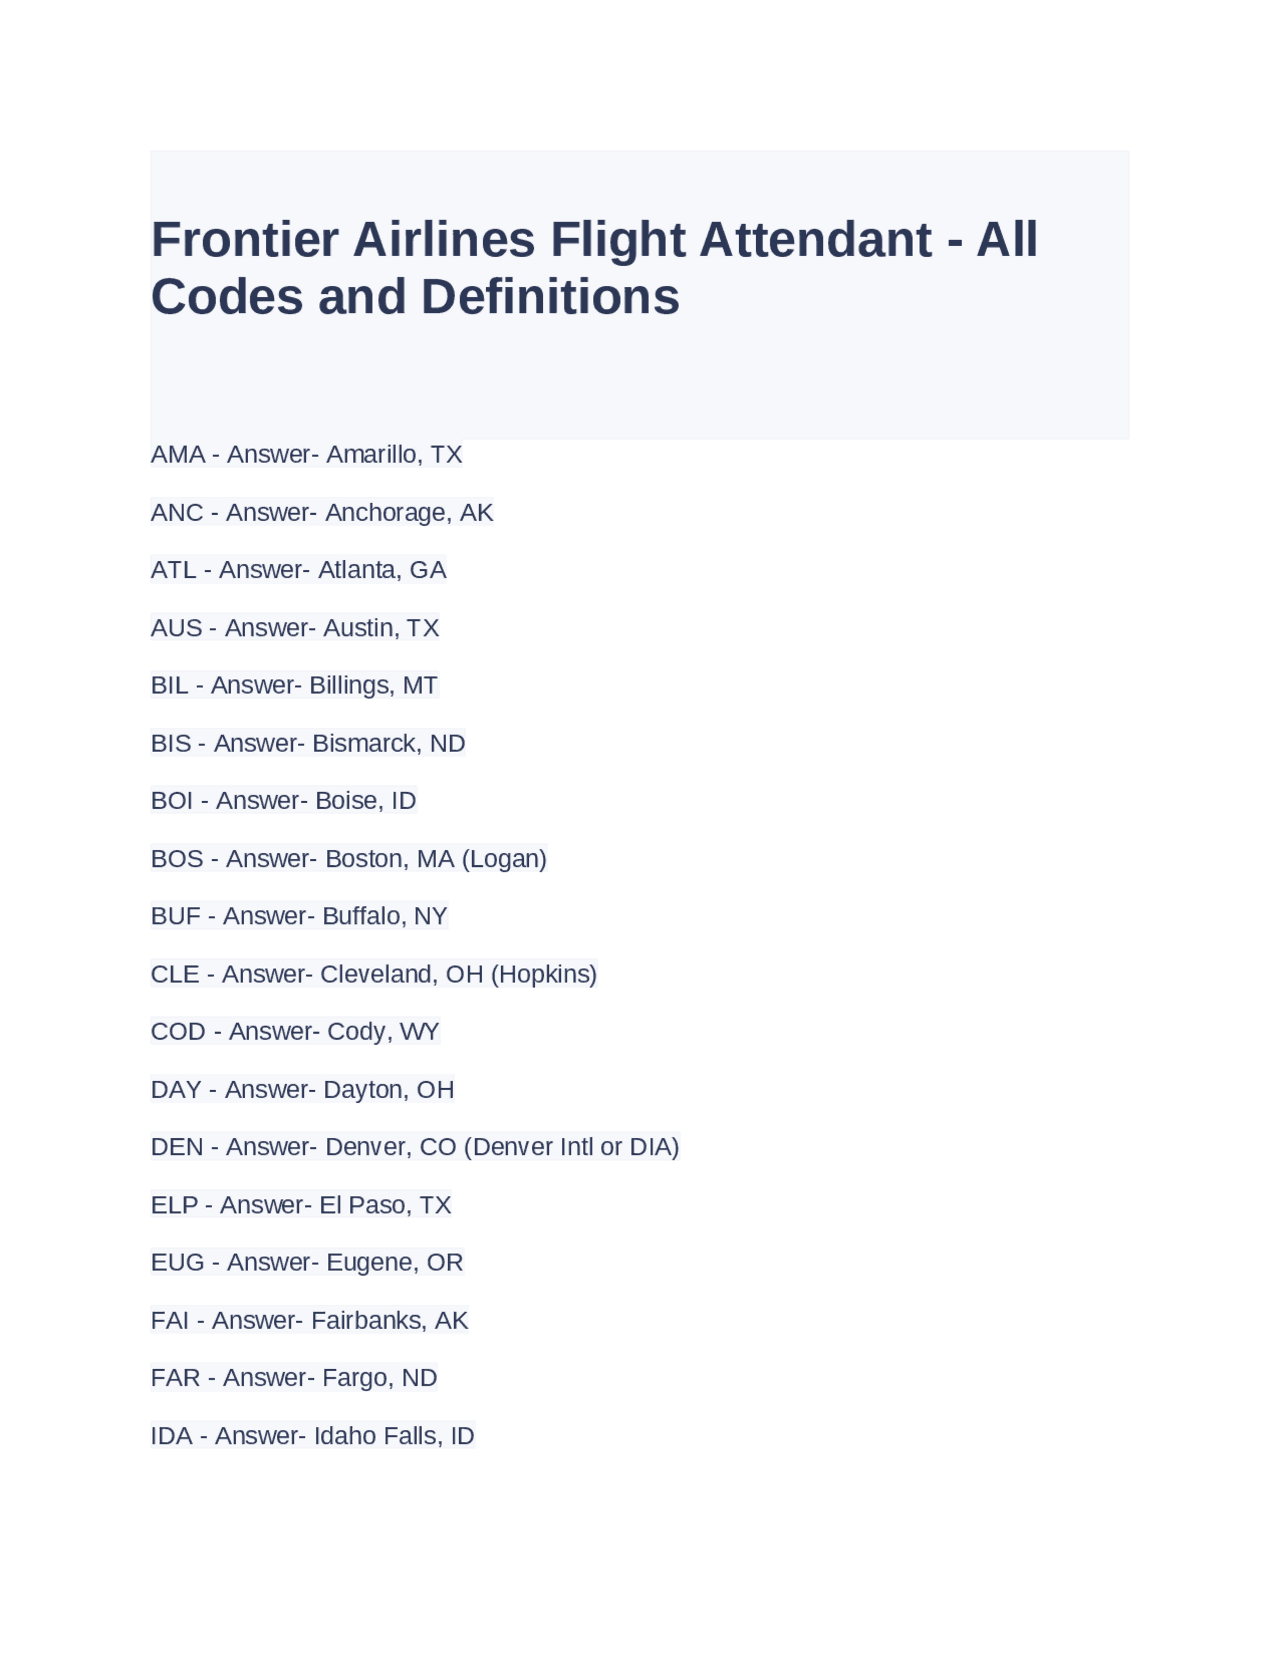
Task: Click the DAY Dayton, OH entry
Action: [x=302, y=1090]
